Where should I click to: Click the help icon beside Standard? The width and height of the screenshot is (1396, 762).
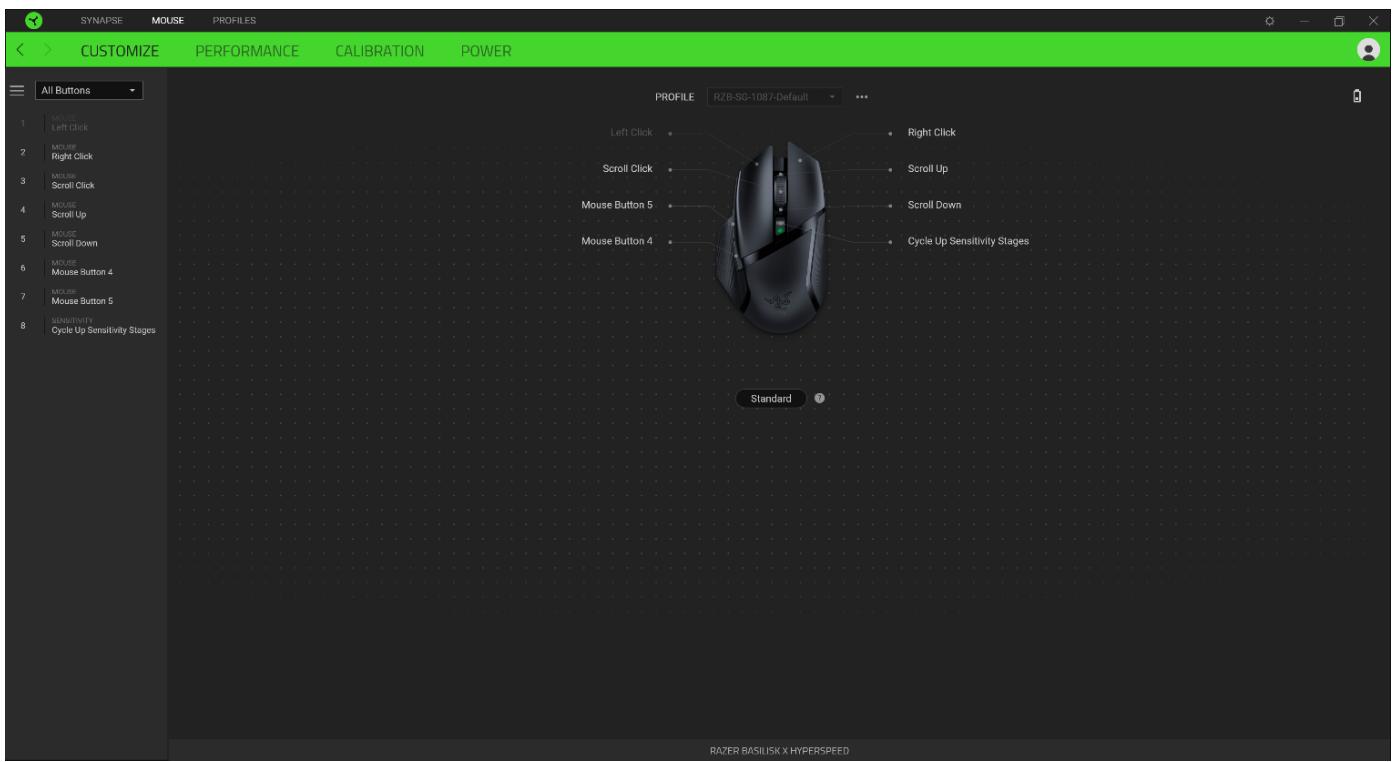[x=819, y=398]
